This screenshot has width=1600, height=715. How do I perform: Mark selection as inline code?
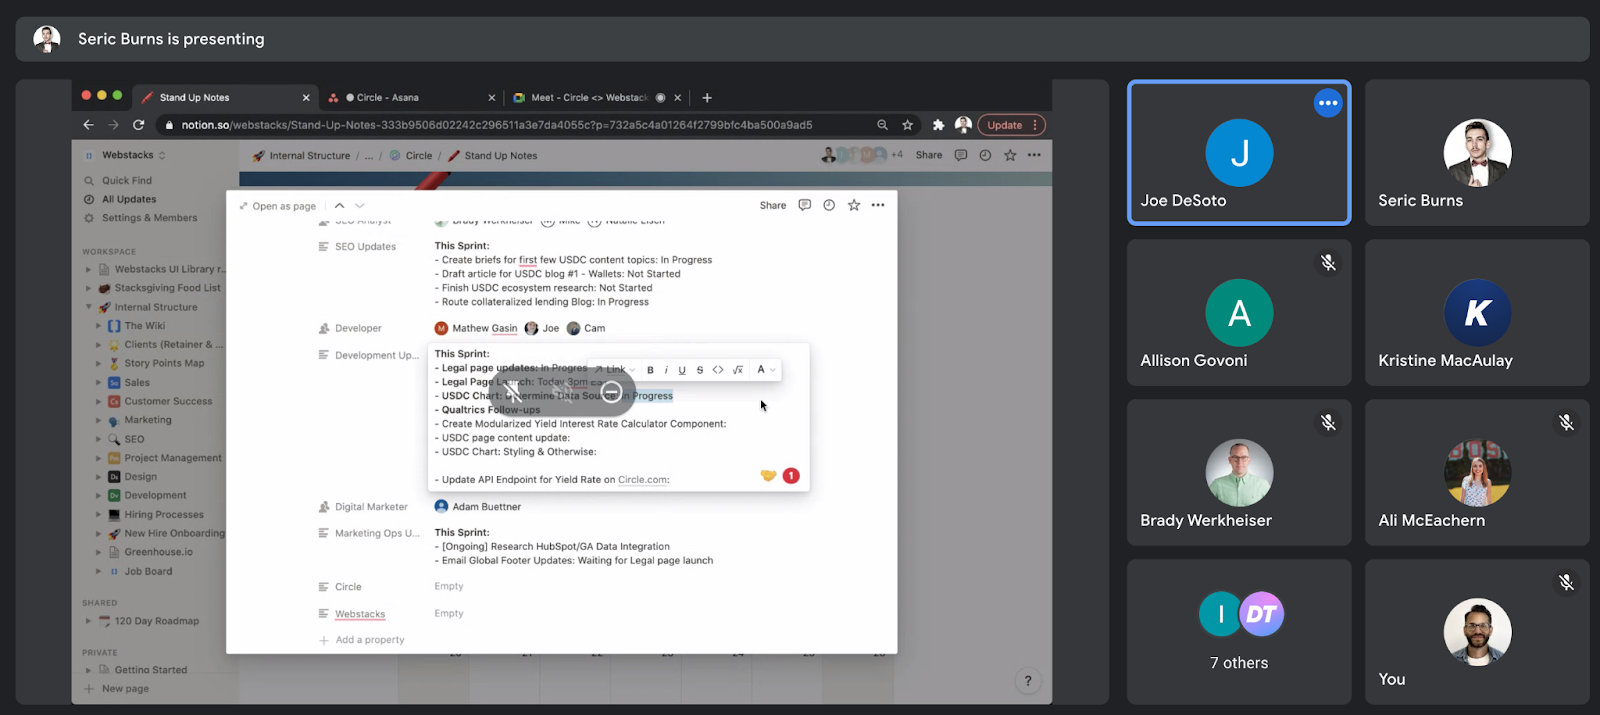718,370
